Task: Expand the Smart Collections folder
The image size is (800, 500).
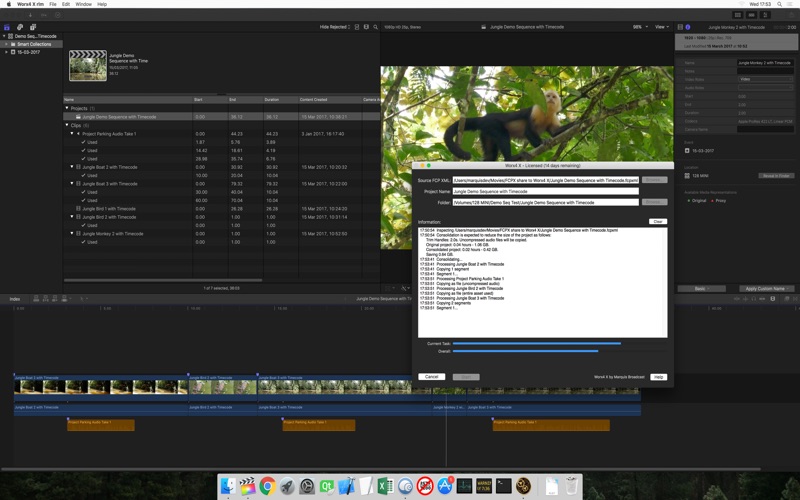Action: [x=6, y=44]
